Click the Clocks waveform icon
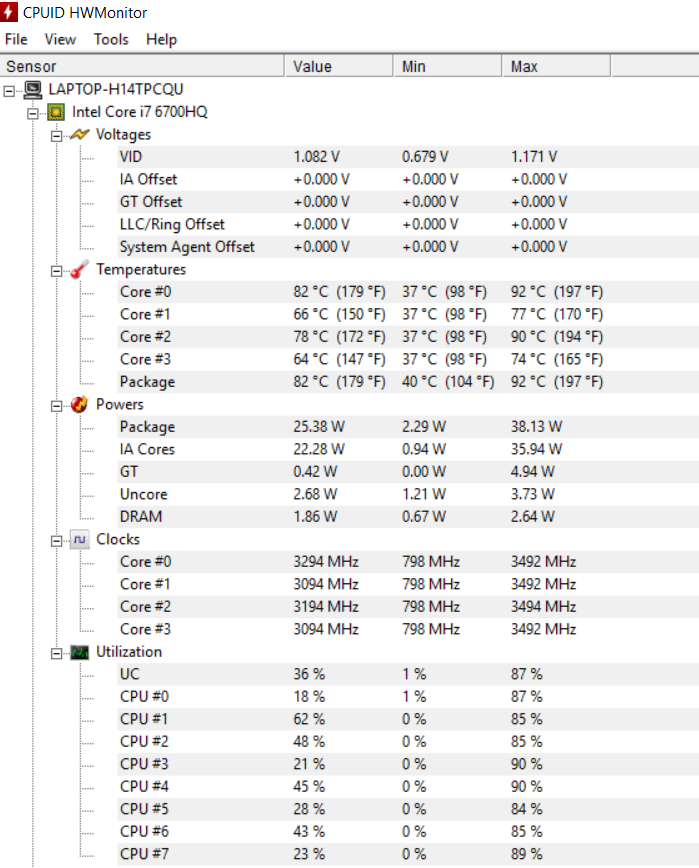This screenshot has height=868, width=699. coord(80,539)
